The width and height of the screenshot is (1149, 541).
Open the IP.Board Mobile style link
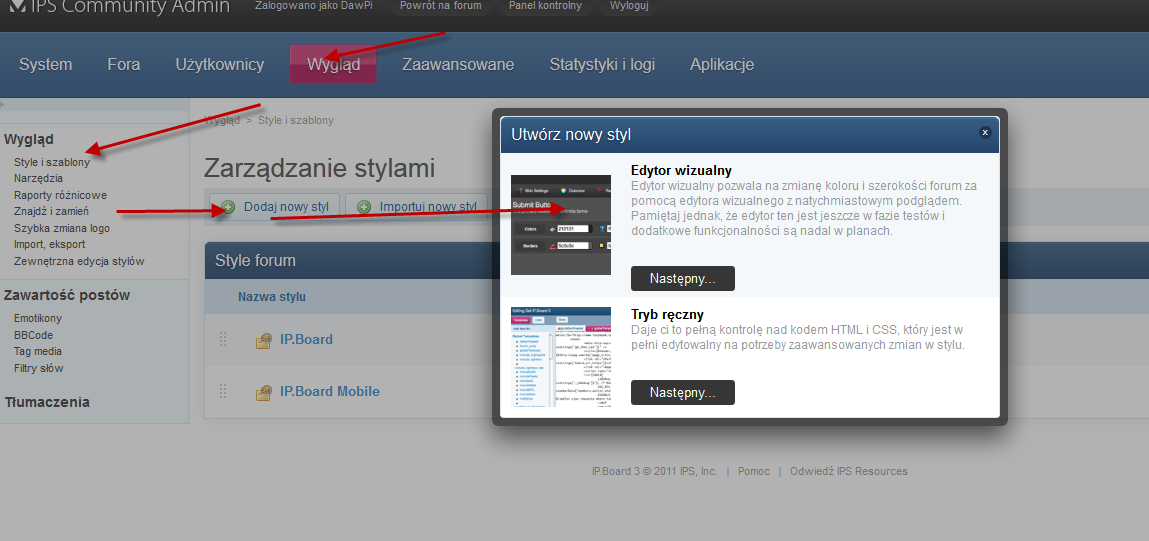tap(330, 391)
